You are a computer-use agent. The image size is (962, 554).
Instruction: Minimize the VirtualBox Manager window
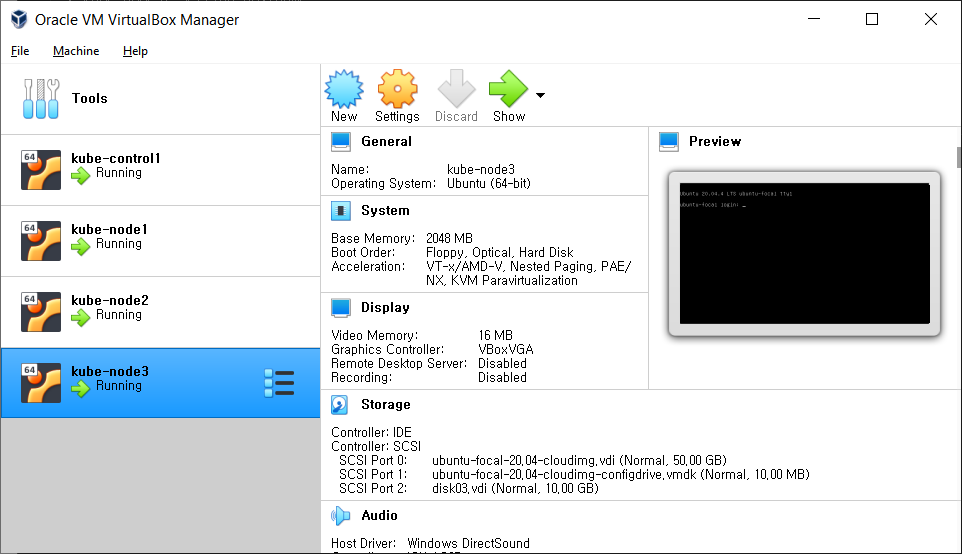tap(814, 19)
